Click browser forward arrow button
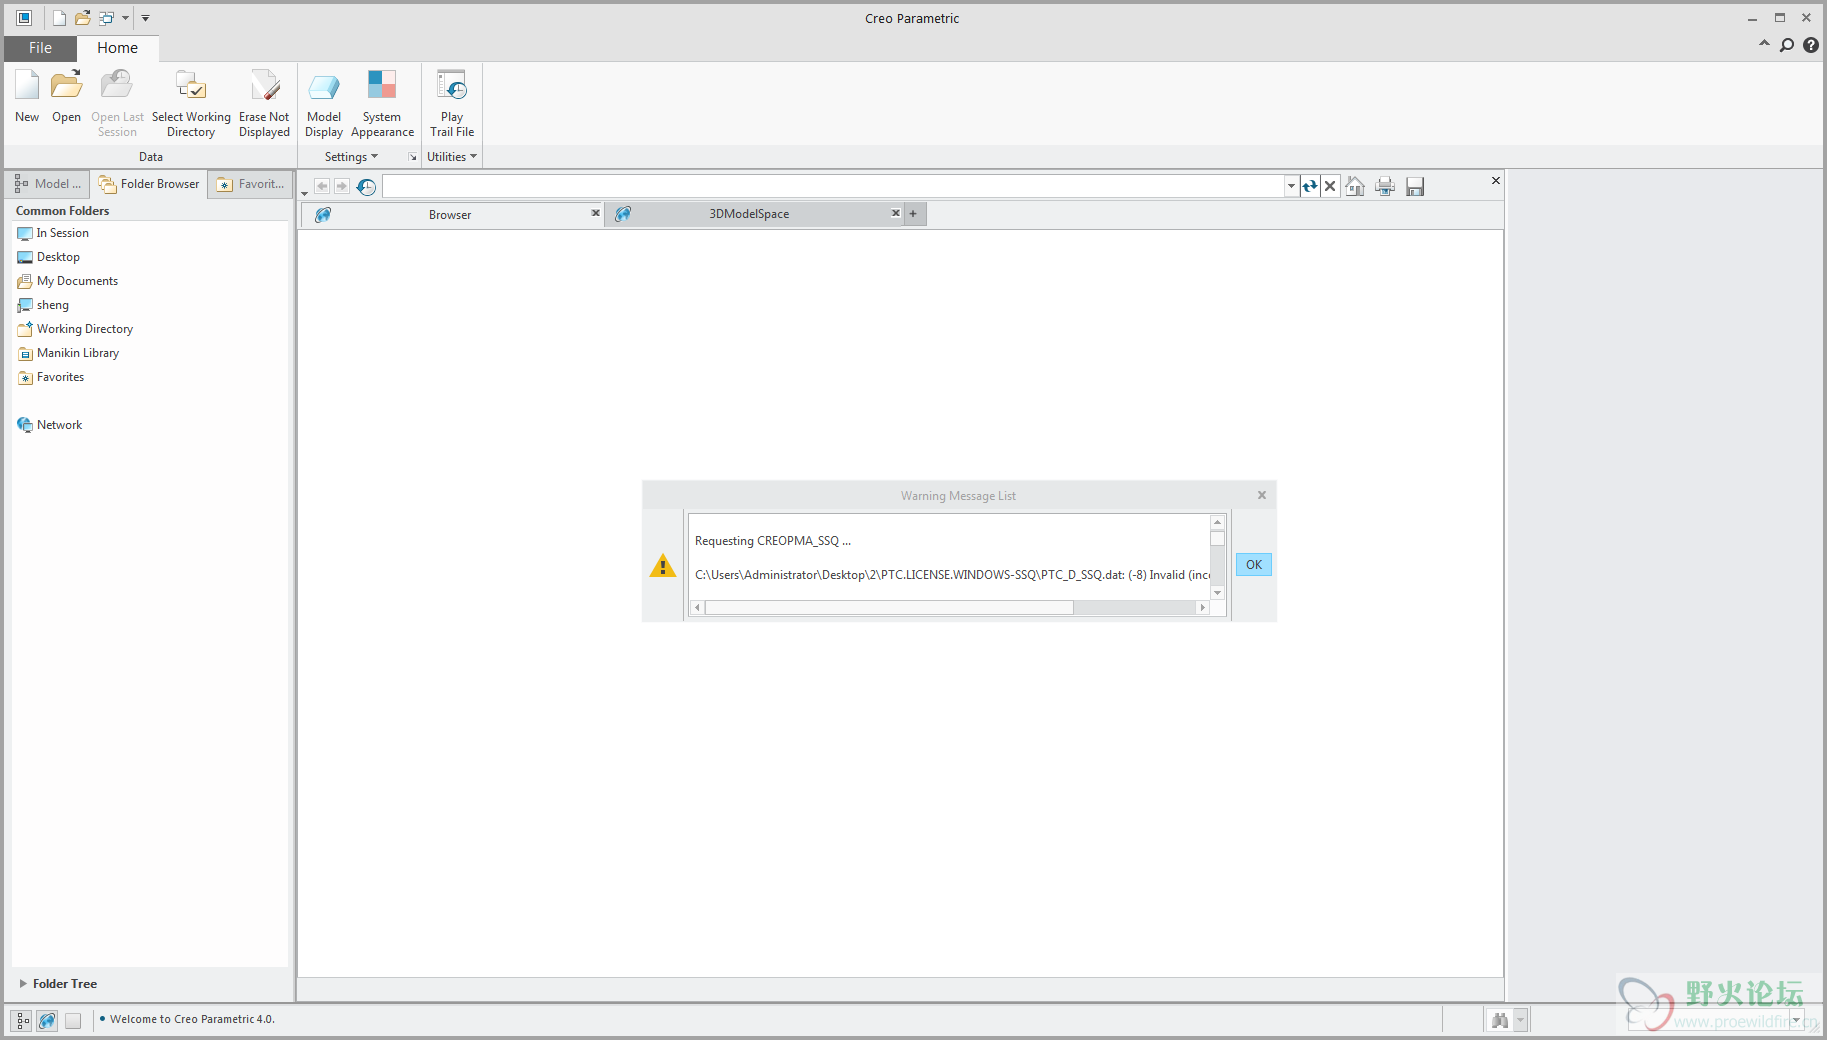1827x1040 pixels. [342, 186]
